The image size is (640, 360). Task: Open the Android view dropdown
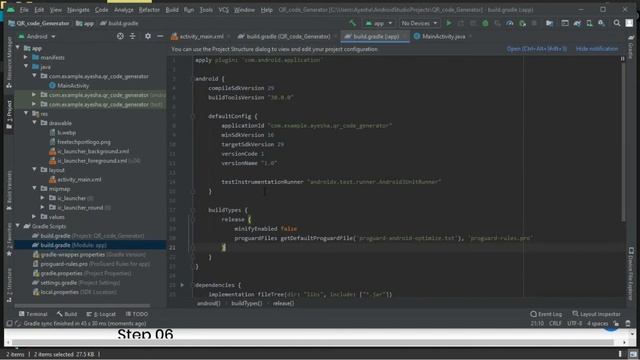[37, 36]
